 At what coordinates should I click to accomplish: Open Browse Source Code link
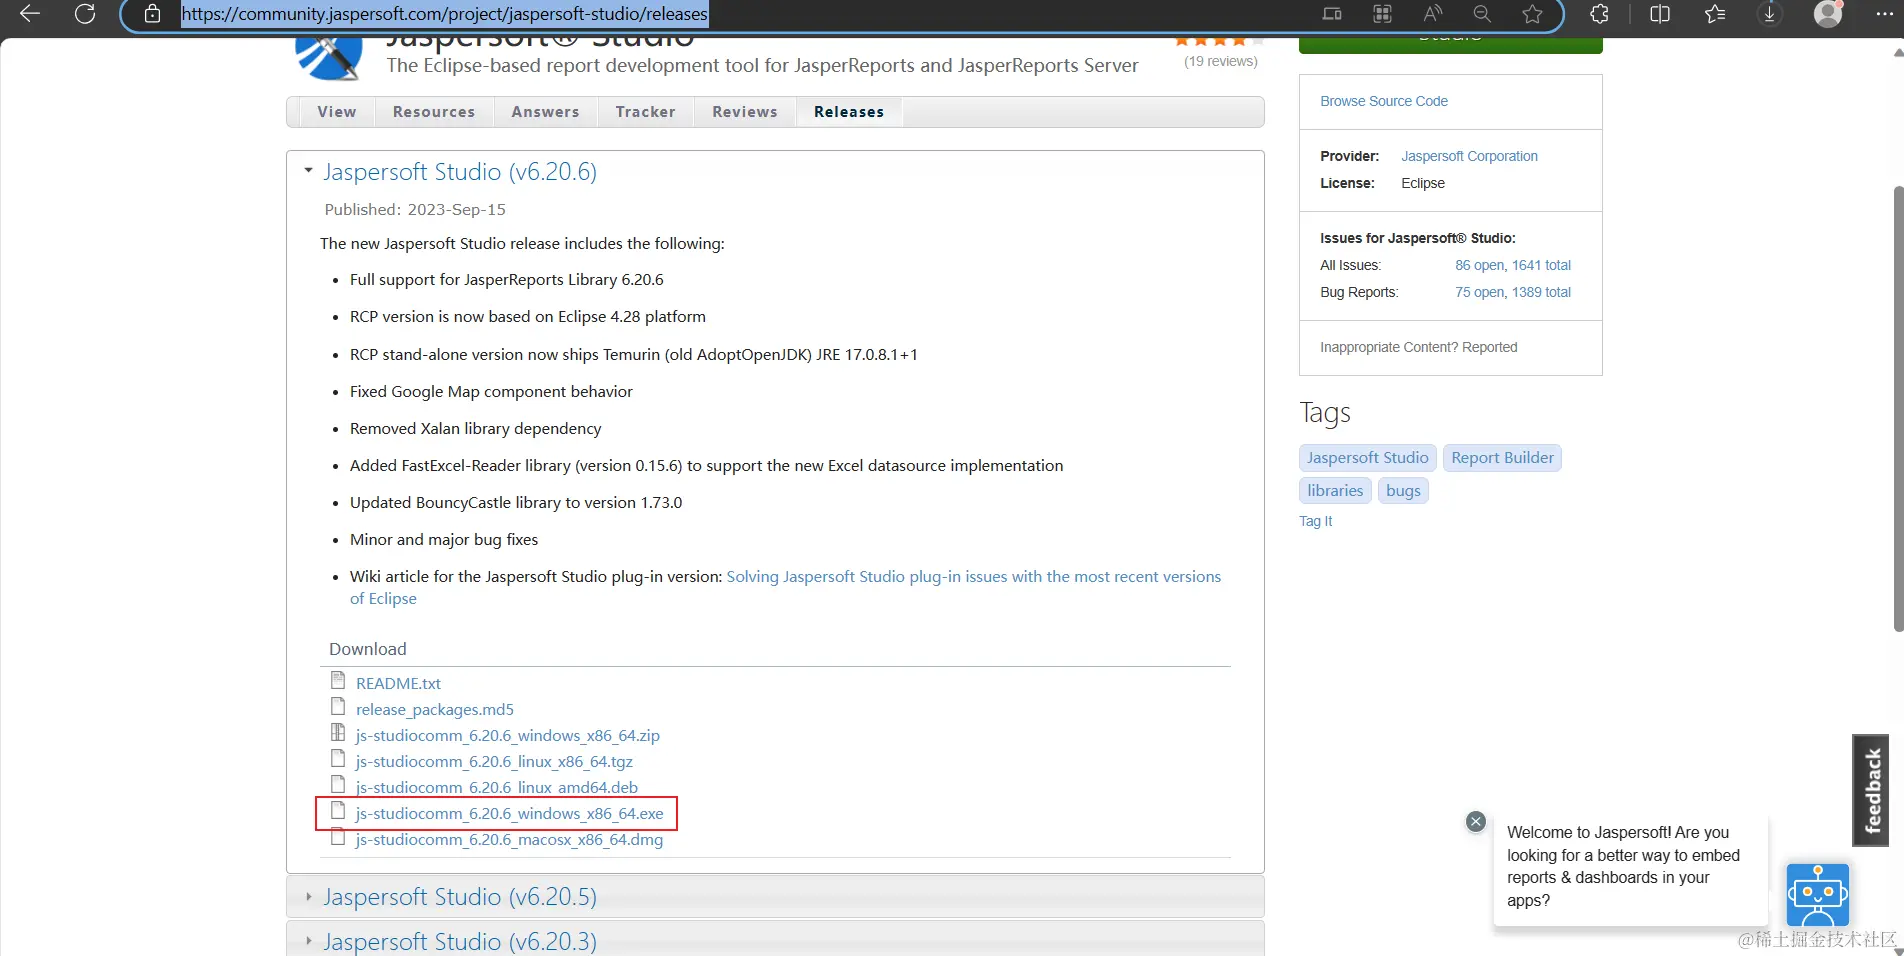1384,101
